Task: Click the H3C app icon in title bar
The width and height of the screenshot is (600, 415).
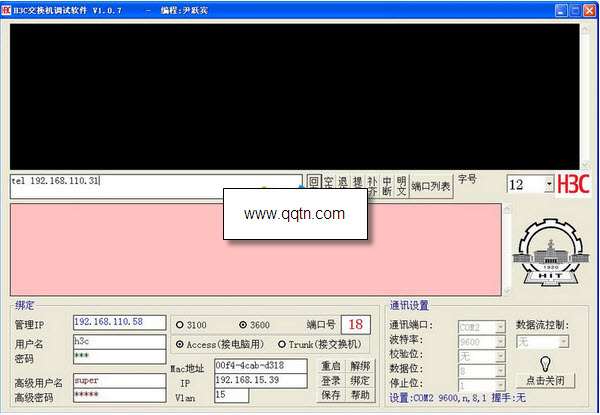Action: [x=6, y=10]
